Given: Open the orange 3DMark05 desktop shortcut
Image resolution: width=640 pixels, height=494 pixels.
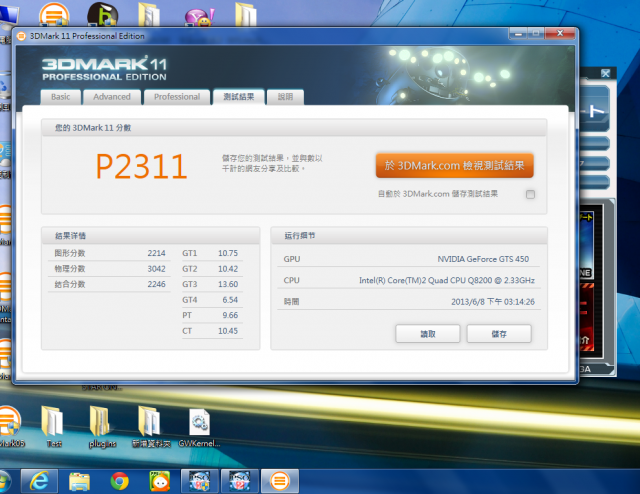Looking at the screenshot, I should [9, 427].
